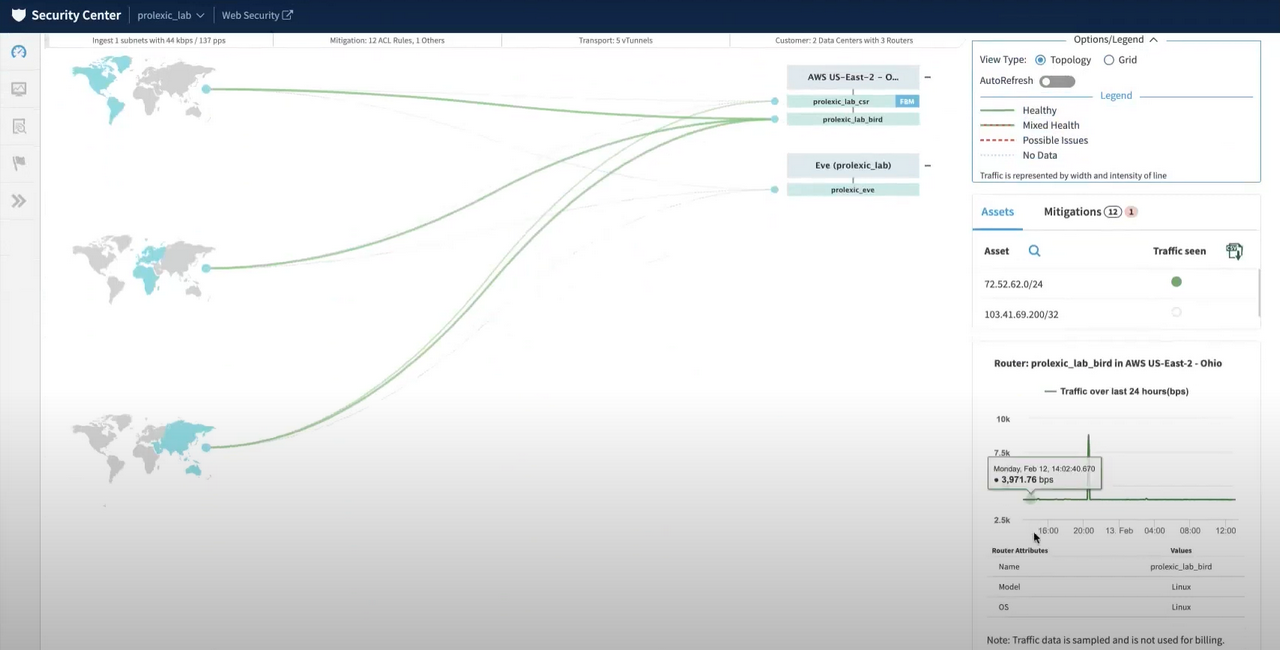Switch to the Mitigations tab
The width and height of the screenshot is (1280, 650).
coord(1088,211)
